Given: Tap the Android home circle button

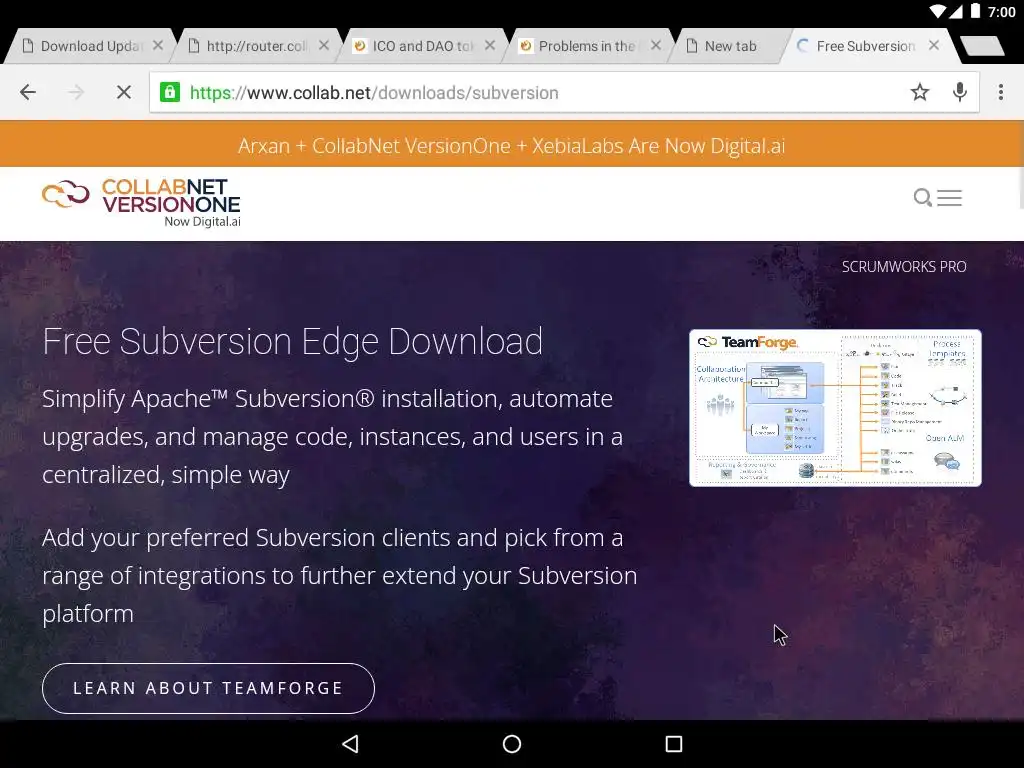Looking at the screenshot, I should point(512,744).
